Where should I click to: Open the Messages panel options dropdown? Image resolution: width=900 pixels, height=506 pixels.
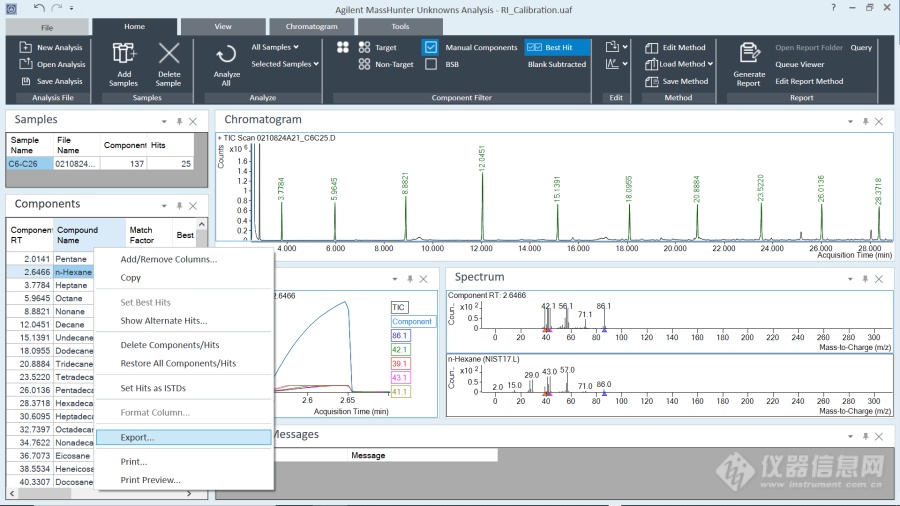(x=850, y=437)
